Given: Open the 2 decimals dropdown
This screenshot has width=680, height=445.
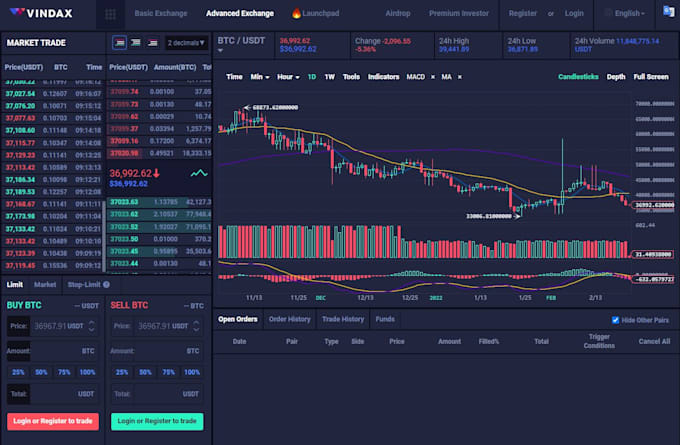Looking at the screenshot, I should tap(186, 43).
